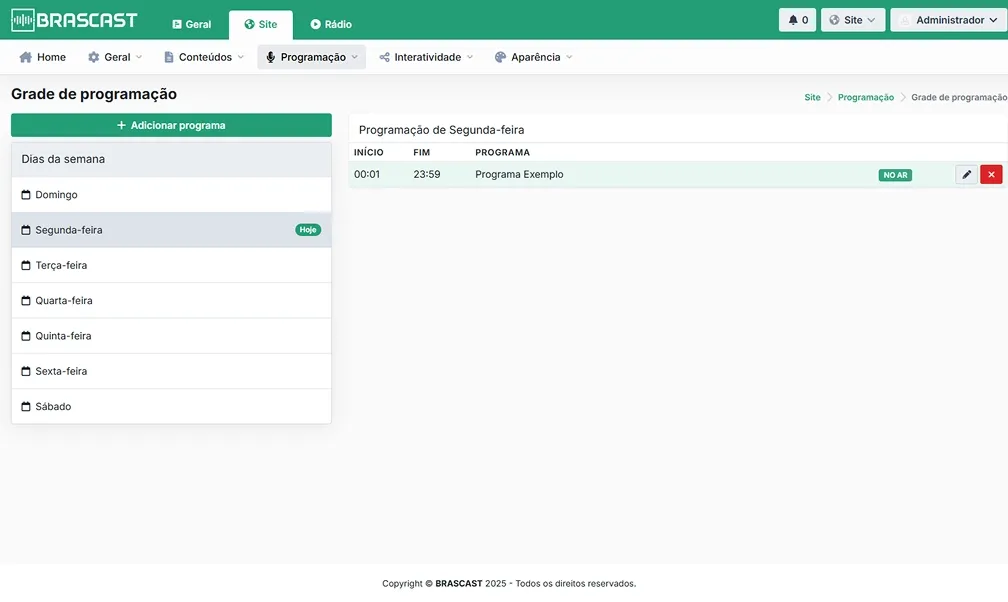
Task: Open the Interatividade menu
Action: click(x=426, y=57)
